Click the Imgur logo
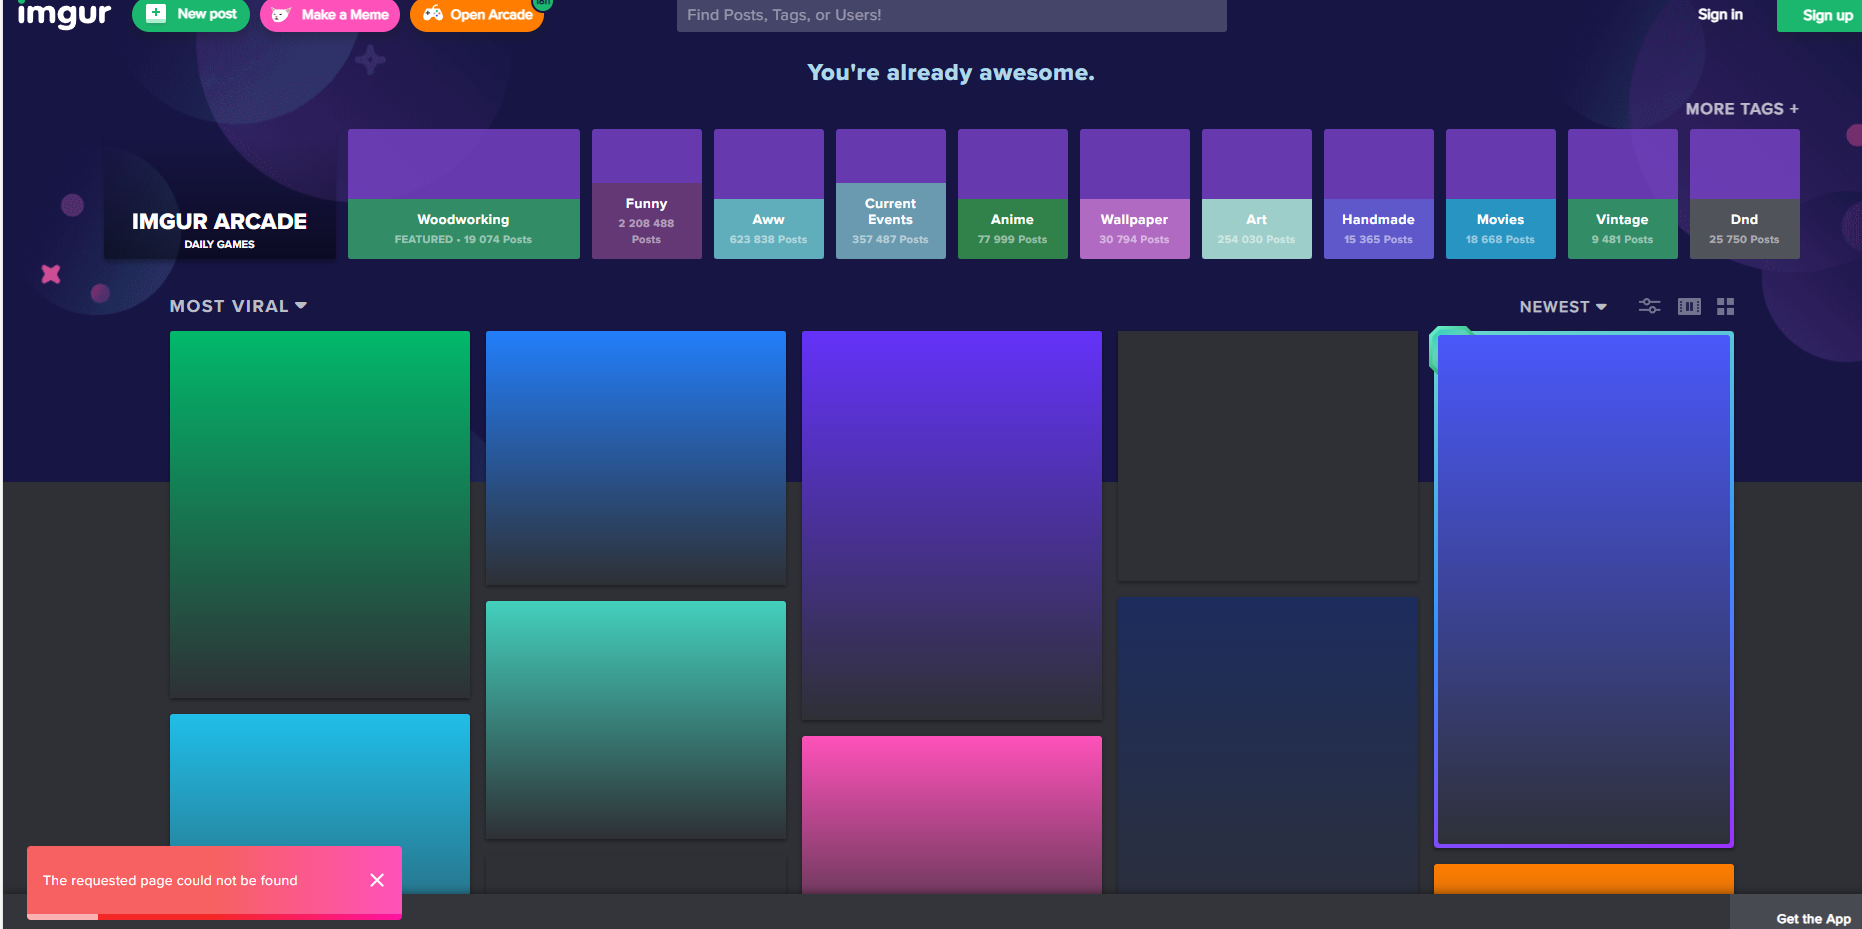 point(64,15)
